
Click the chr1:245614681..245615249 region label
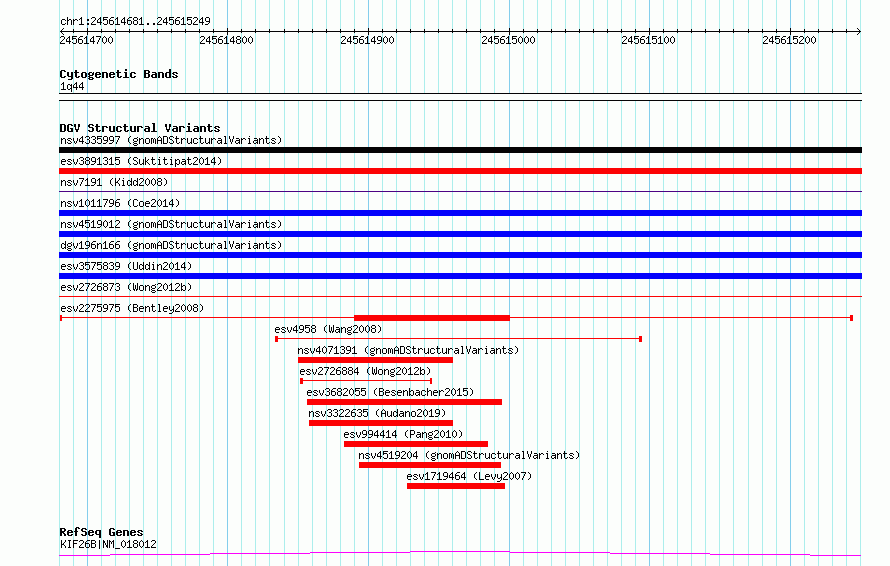point(135,21)
